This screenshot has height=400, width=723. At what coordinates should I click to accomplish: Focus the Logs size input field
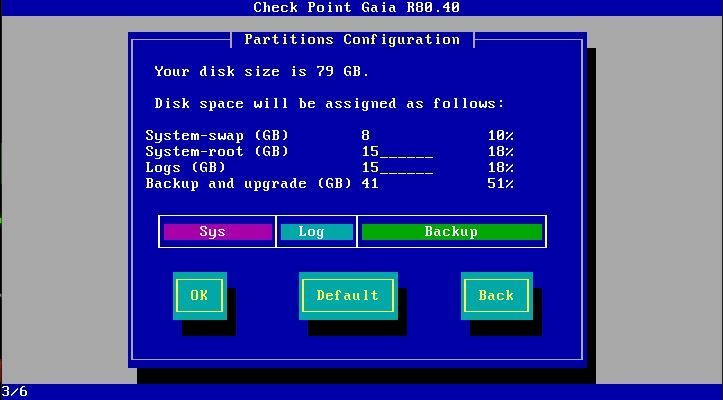397,168
